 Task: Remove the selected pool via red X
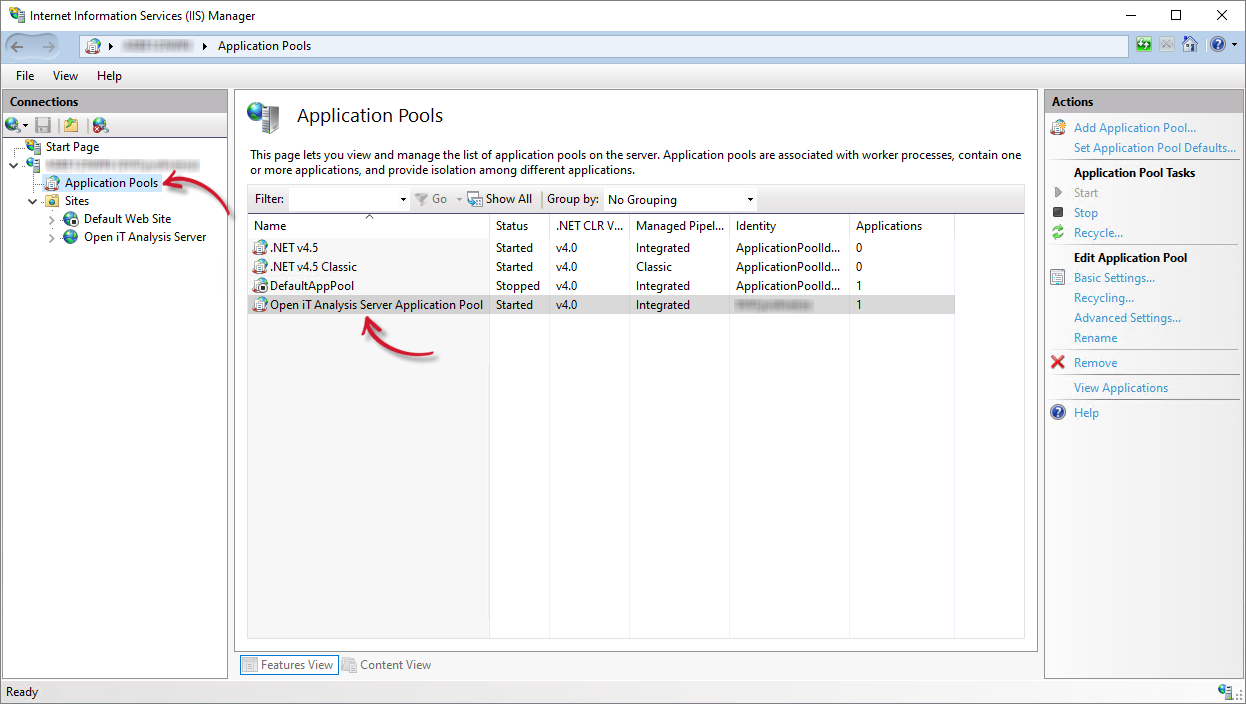1058,362
